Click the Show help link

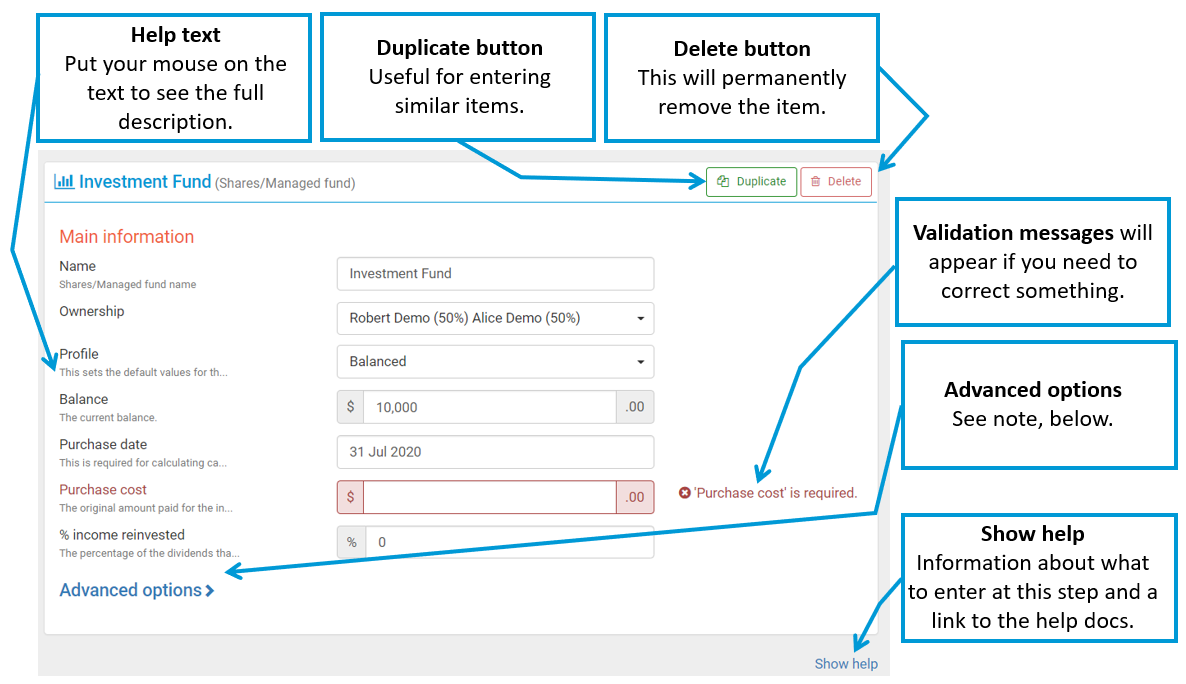[845, 664]
